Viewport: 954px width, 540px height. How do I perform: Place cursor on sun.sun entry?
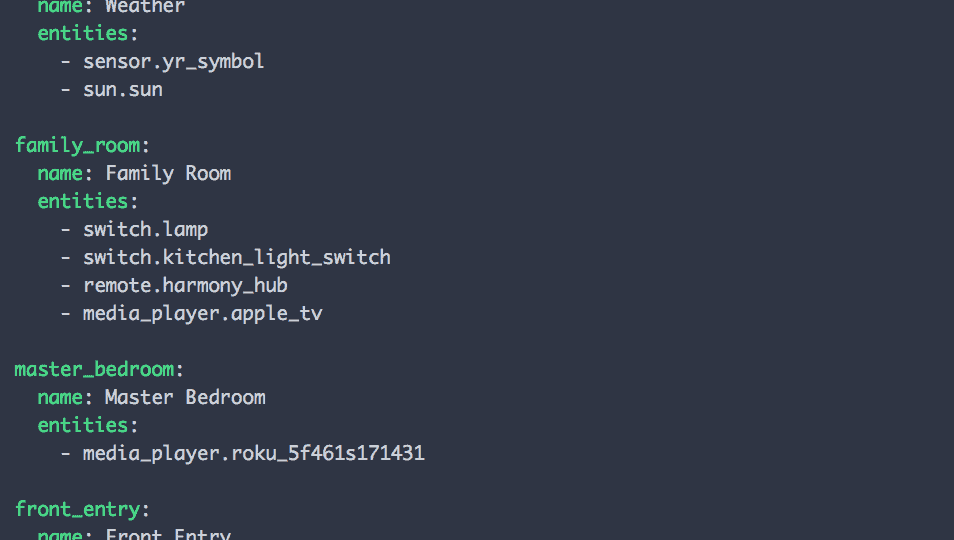click(x=123, y=90)
